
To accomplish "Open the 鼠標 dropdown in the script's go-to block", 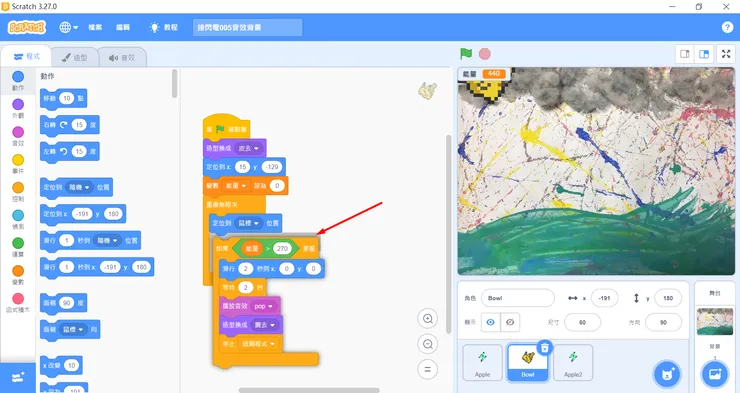I will (249, 223).
